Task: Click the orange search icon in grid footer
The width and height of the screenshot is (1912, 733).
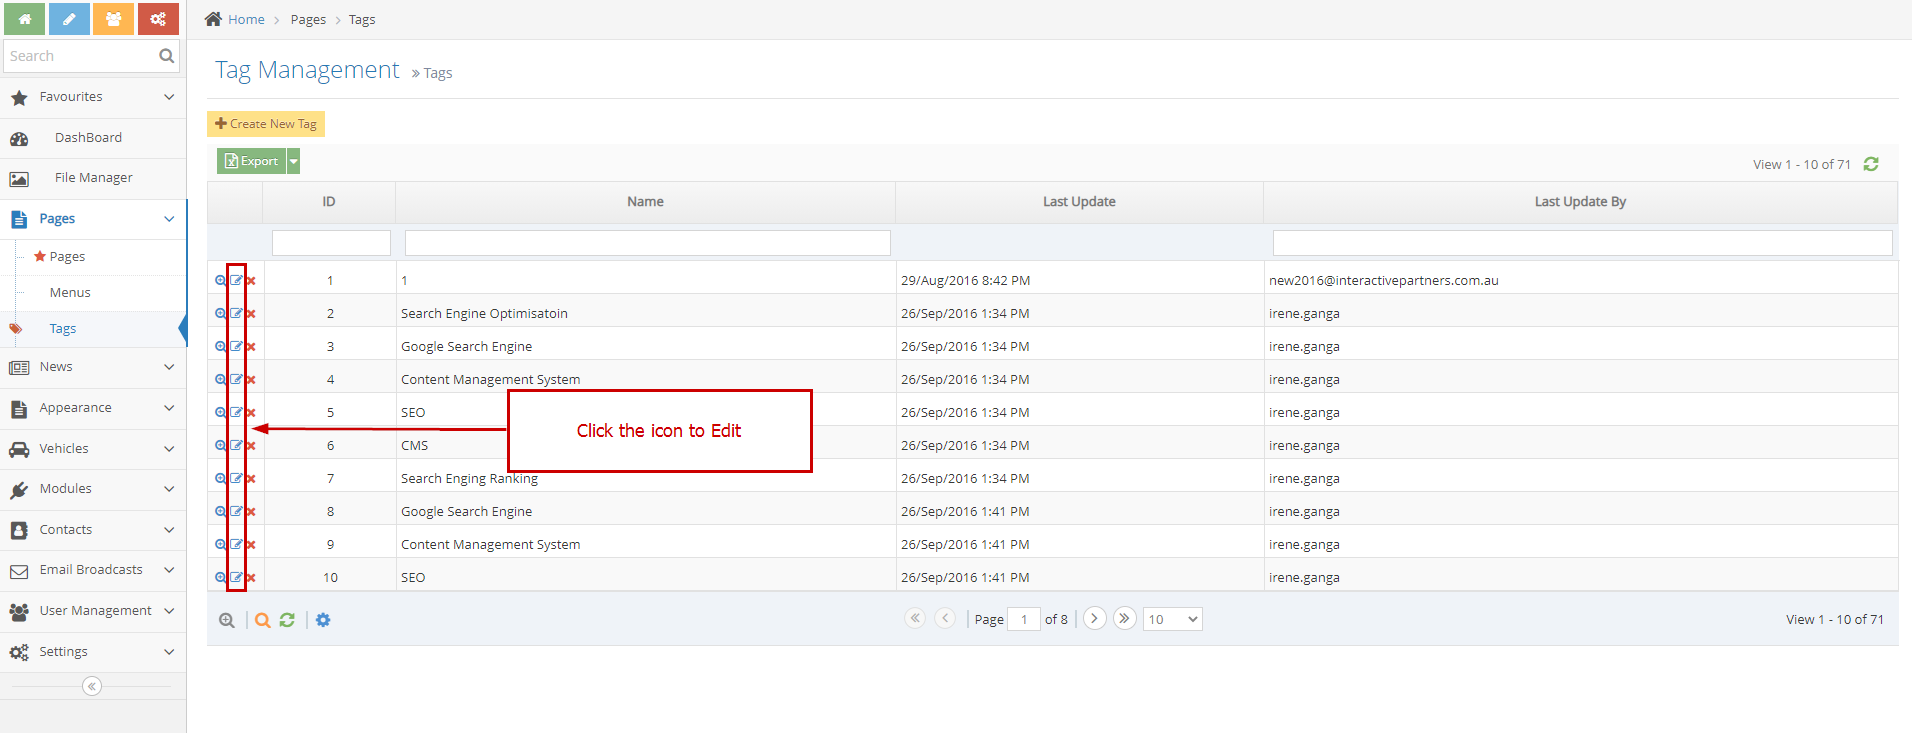Action: tap(262, 620)
